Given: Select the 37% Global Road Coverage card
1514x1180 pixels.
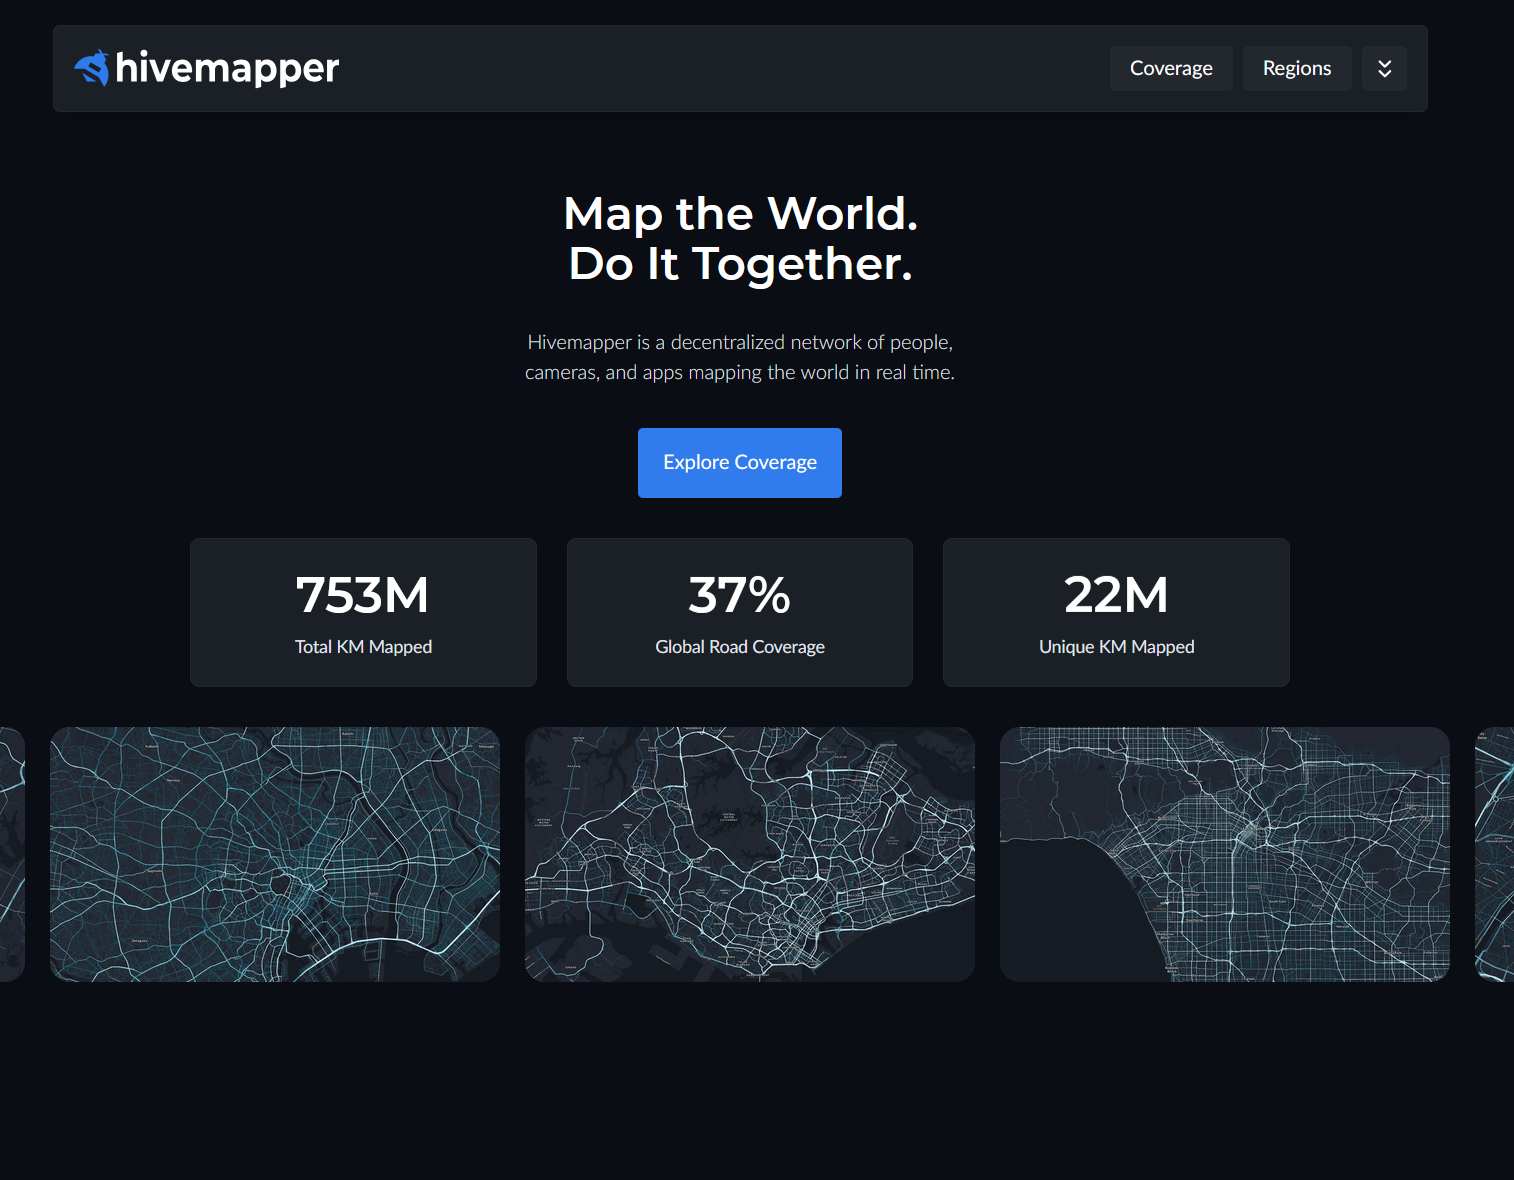Looking at the screenshot, I should 740,612.
